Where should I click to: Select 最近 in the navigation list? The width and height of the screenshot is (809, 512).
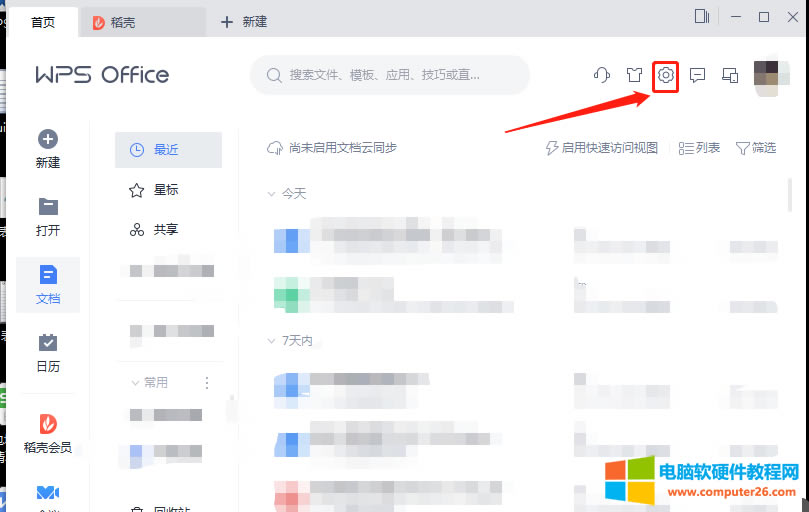[x=168, y=150]
